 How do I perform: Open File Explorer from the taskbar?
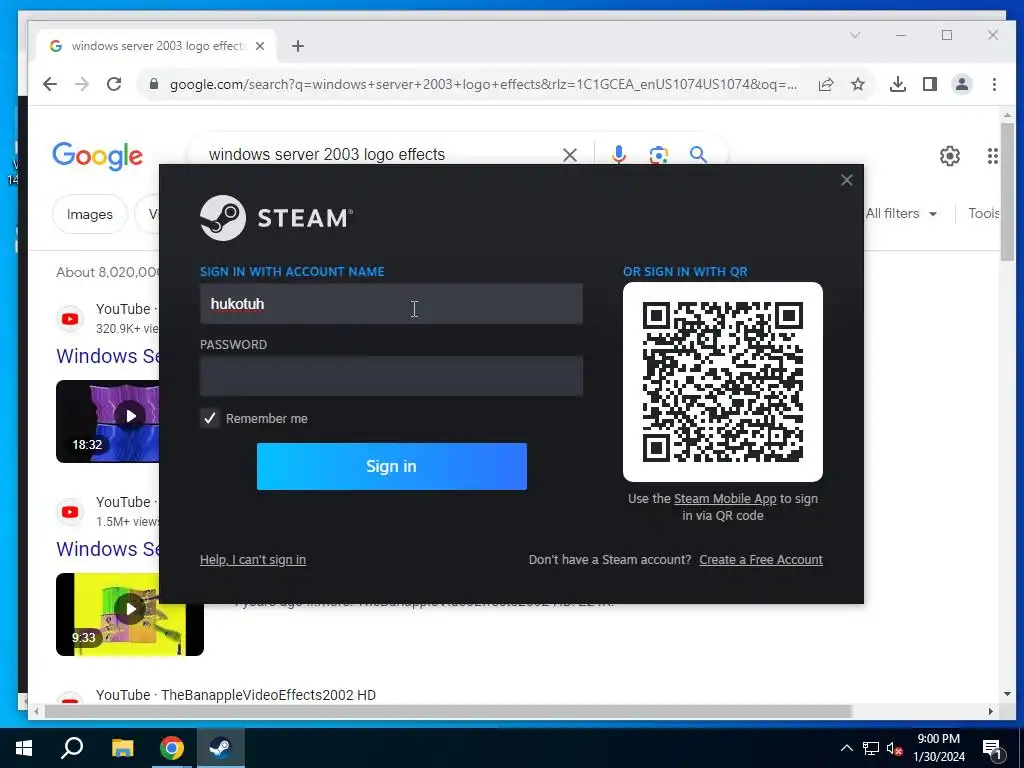coord(122,748)
